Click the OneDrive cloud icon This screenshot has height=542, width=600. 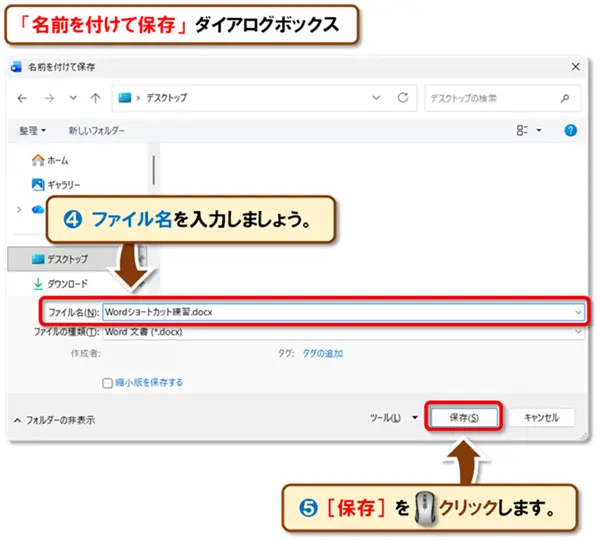38,209
